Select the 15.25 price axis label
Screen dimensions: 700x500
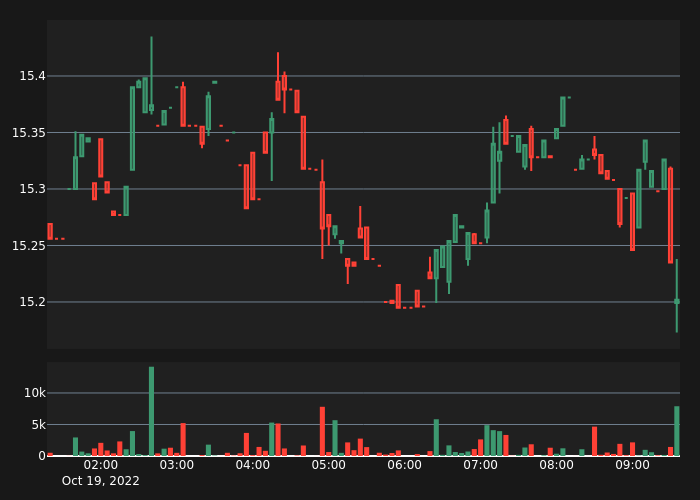(29, 246)
